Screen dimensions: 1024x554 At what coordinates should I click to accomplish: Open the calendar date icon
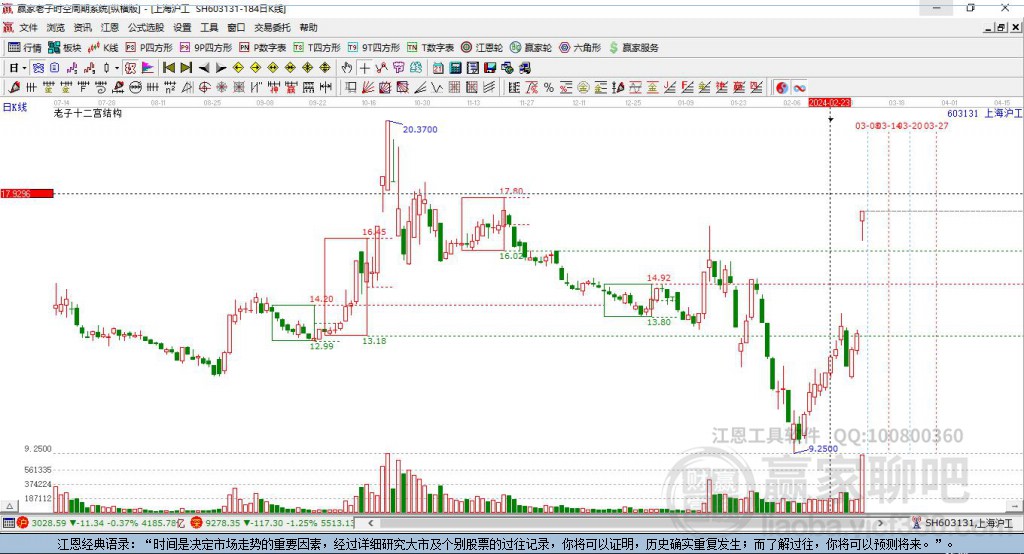pos(438,68)
